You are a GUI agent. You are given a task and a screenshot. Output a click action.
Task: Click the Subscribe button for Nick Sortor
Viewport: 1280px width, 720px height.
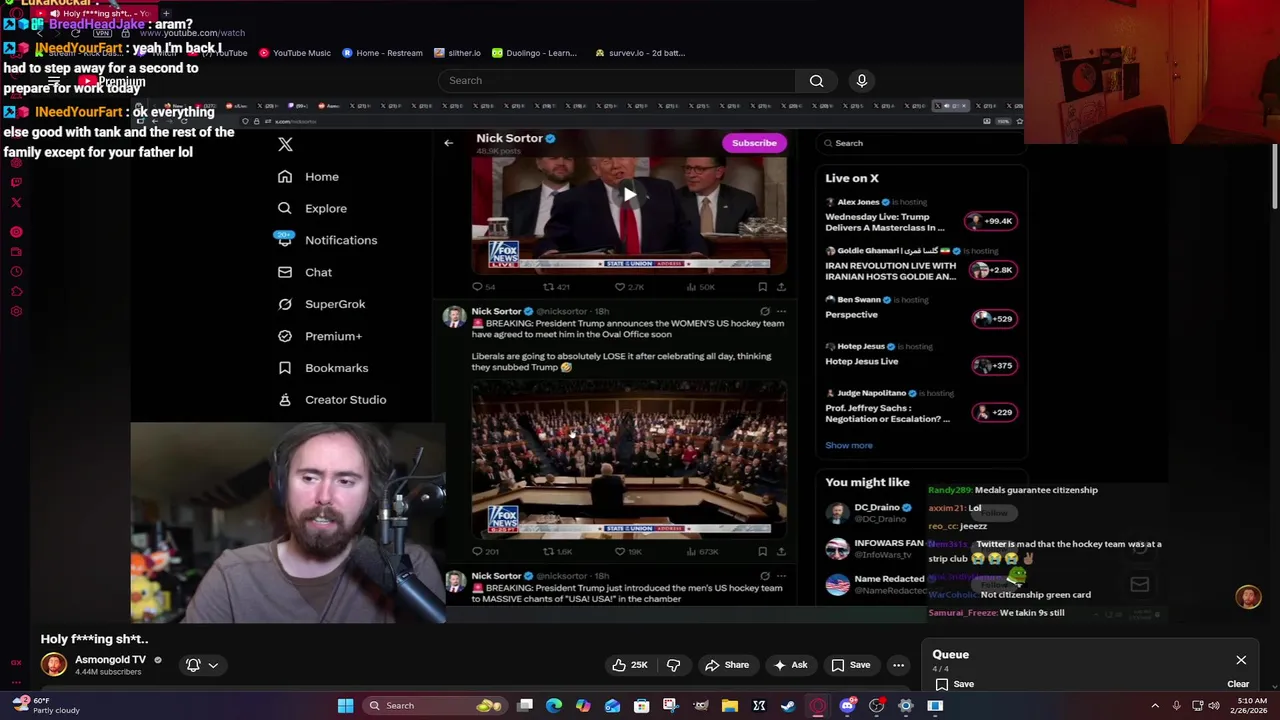754,143
